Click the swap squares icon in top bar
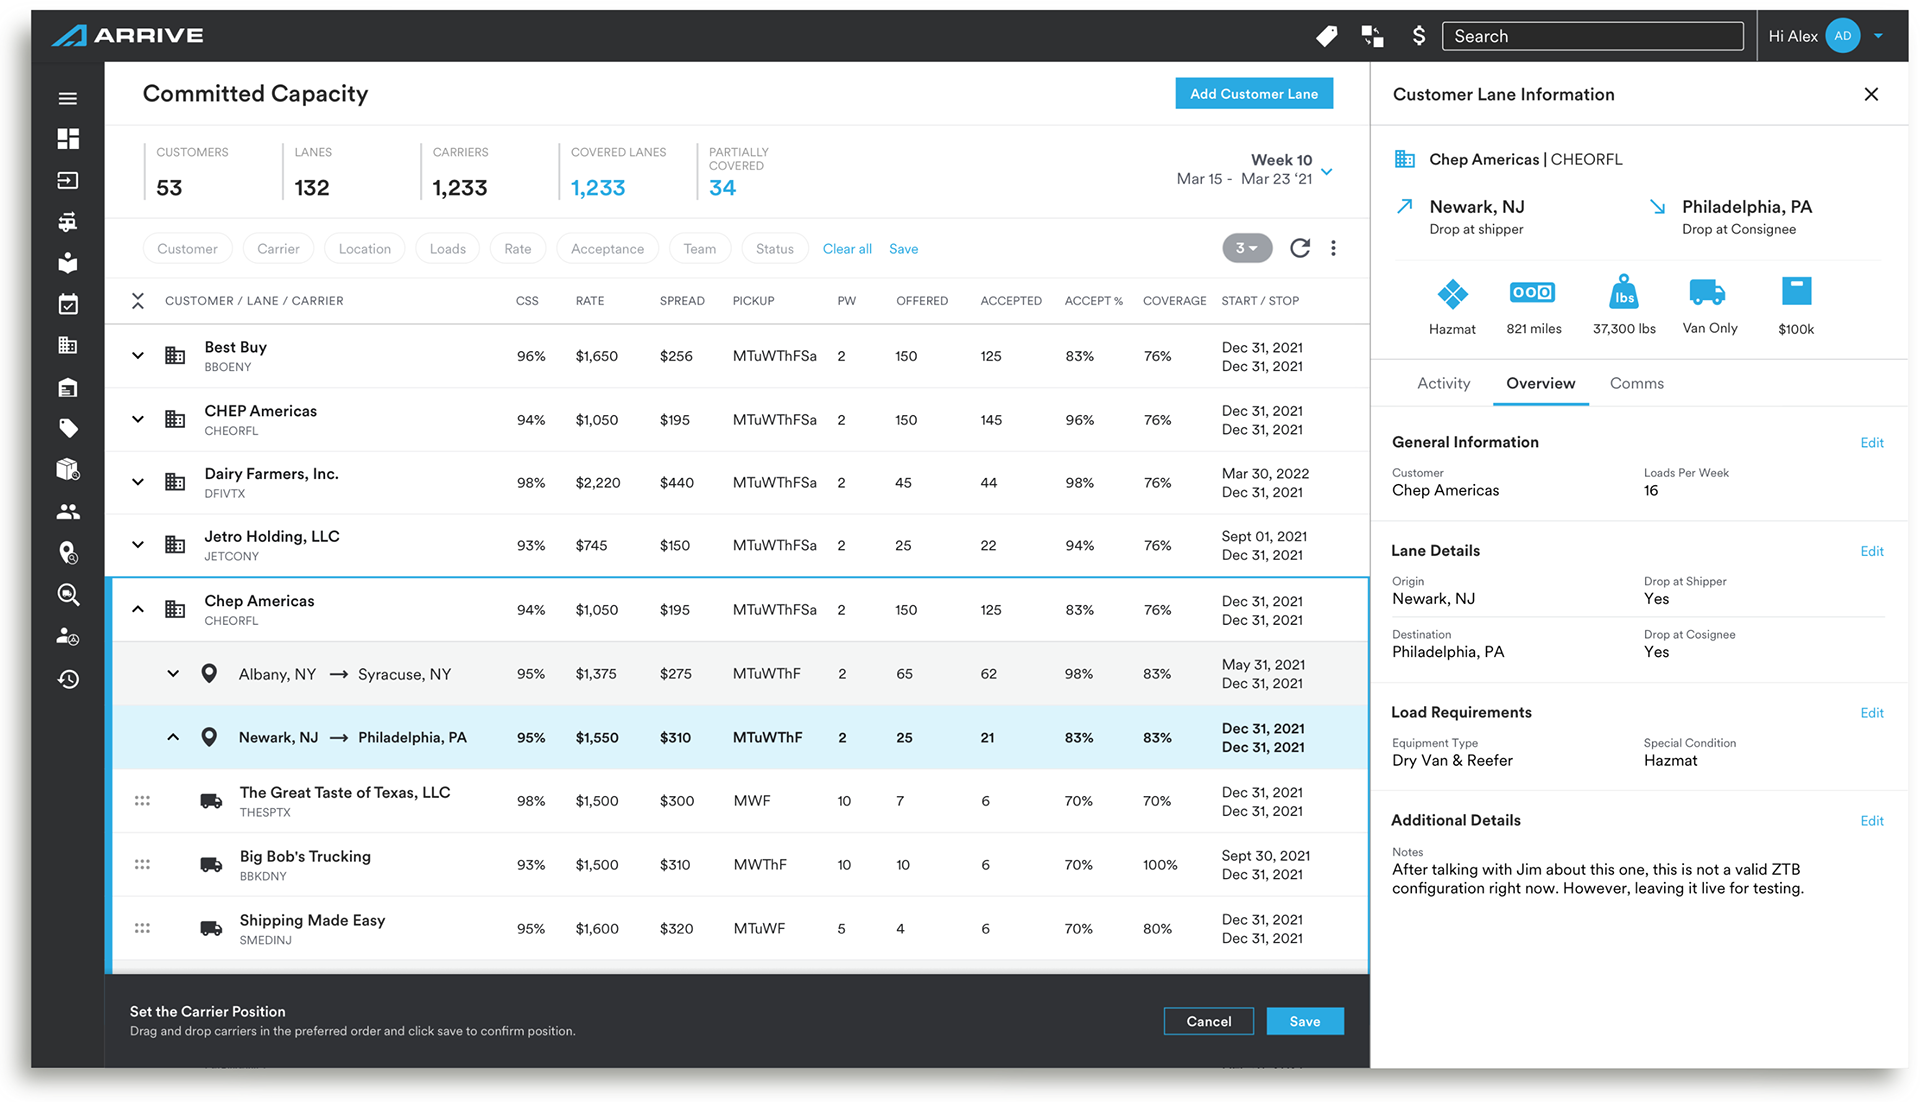The width and height of the screenshot is (1920, 1102). (x=1372, y=36)
